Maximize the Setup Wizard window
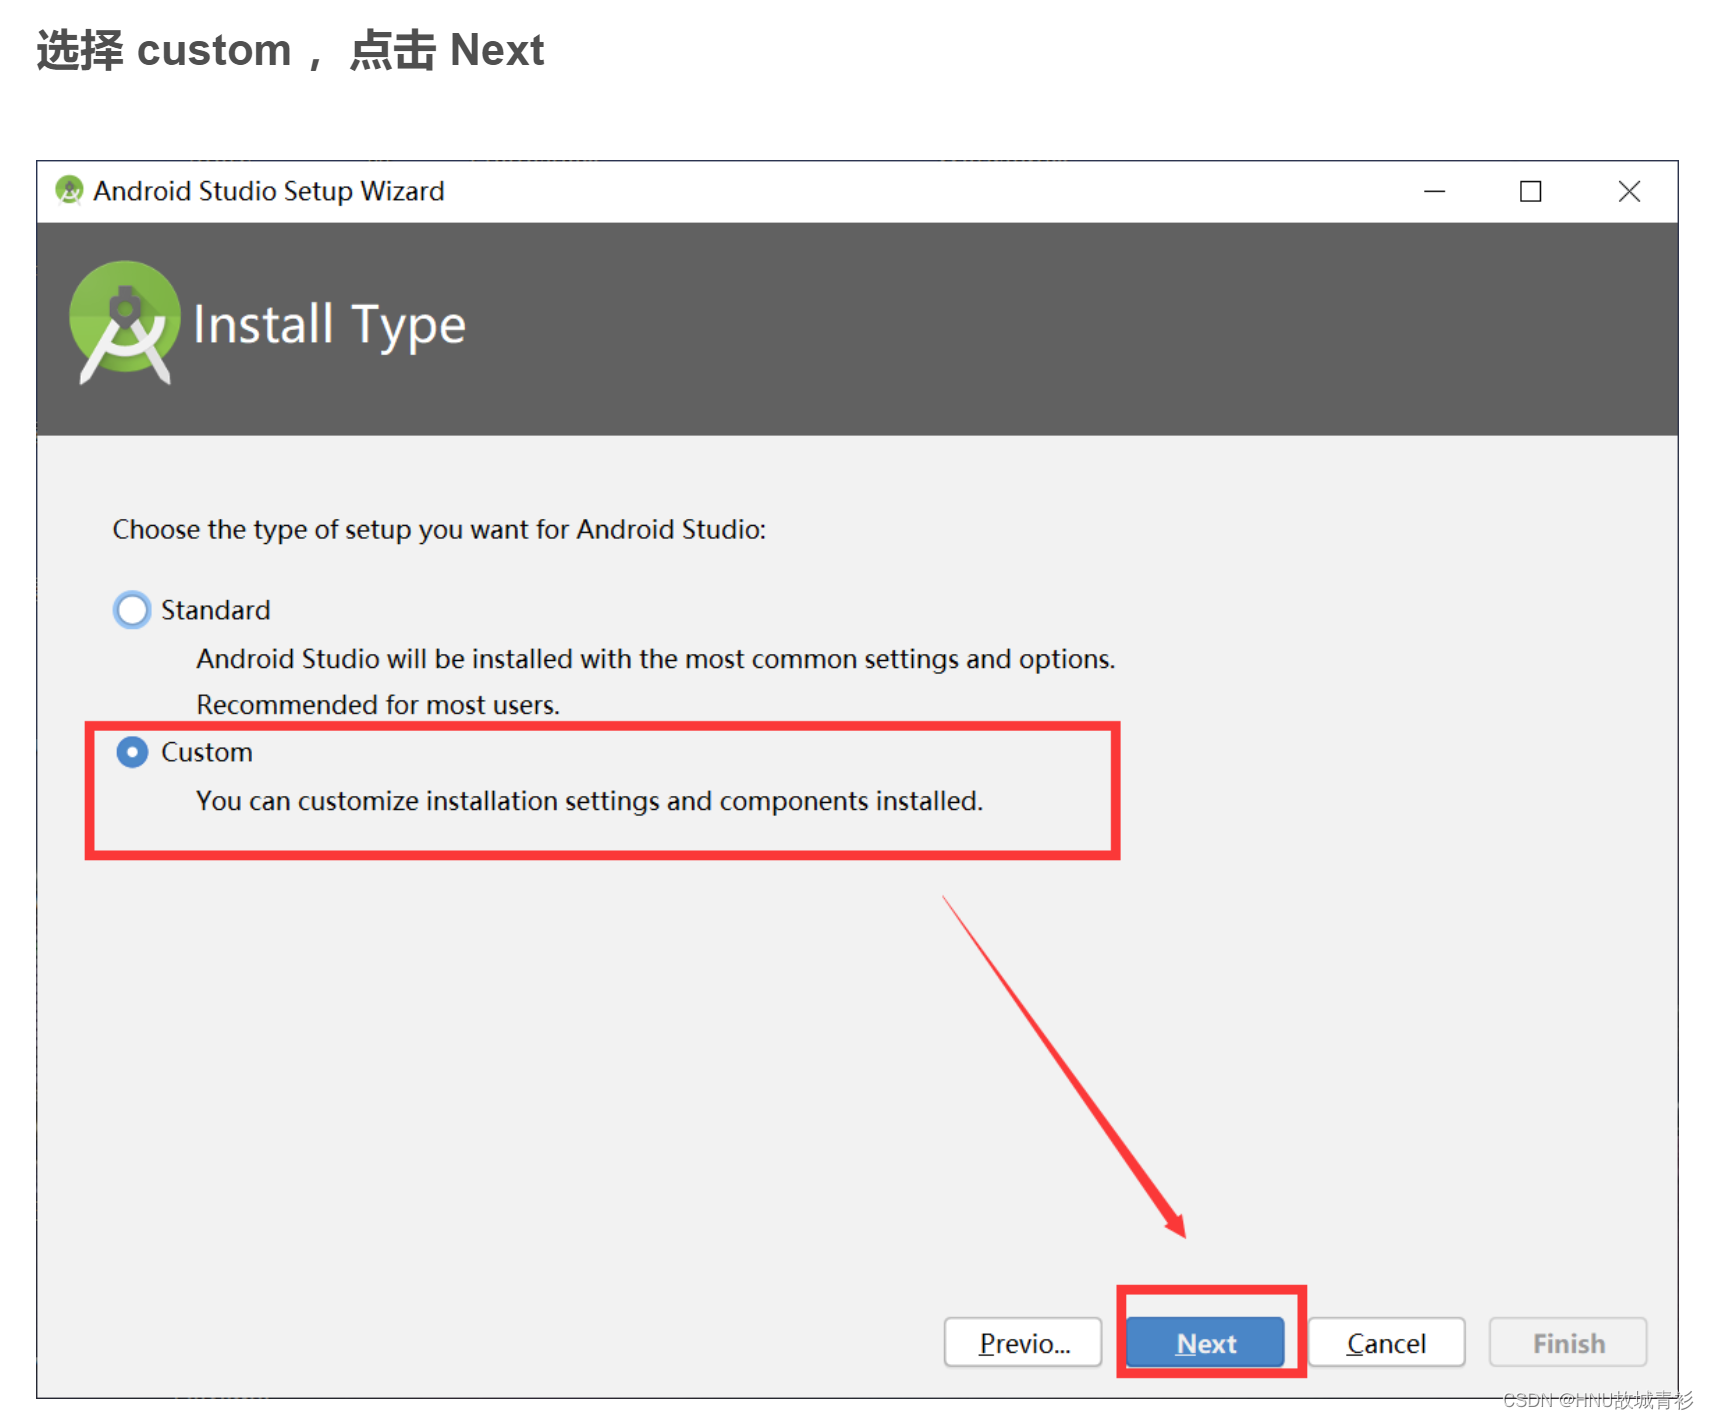 pos(1530,191)
